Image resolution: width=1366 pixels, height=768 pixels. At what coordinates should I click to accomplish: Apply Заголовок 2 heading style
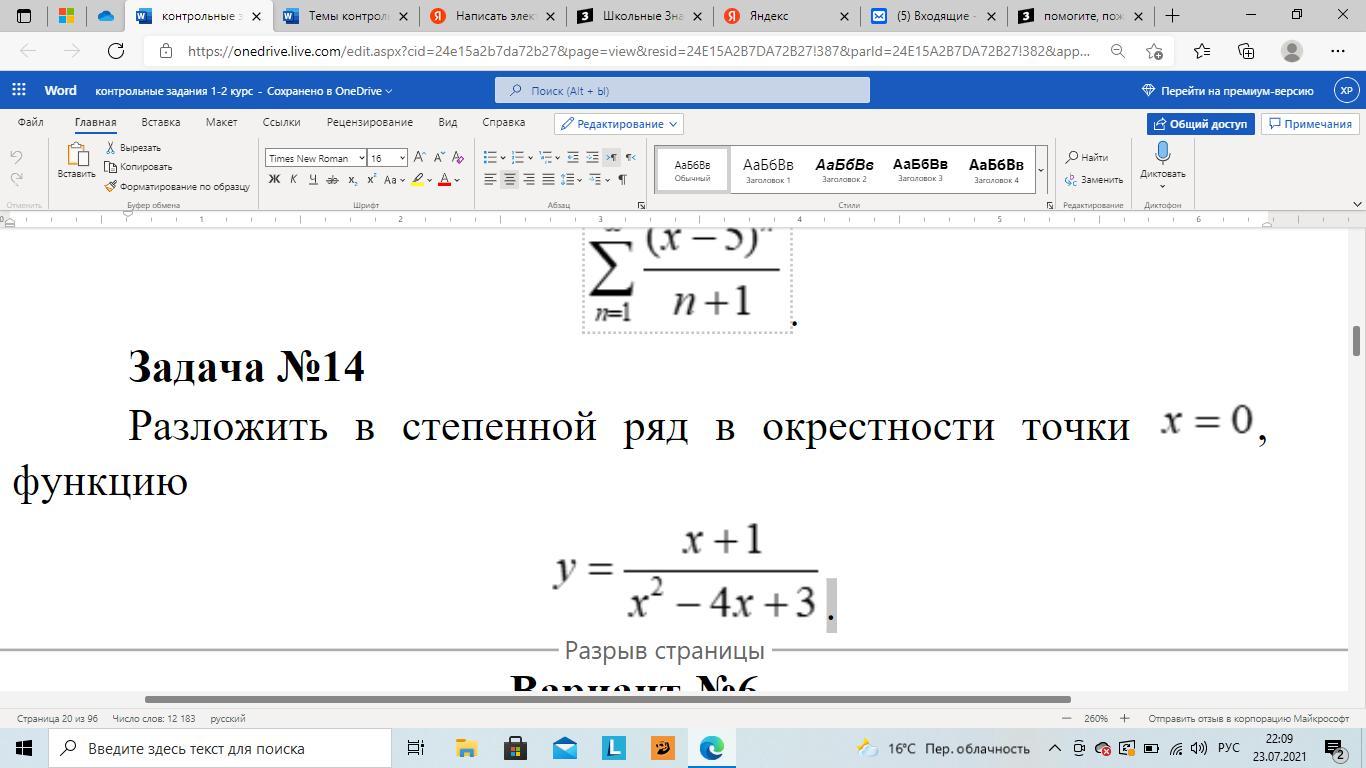click(x=844, y=169)
